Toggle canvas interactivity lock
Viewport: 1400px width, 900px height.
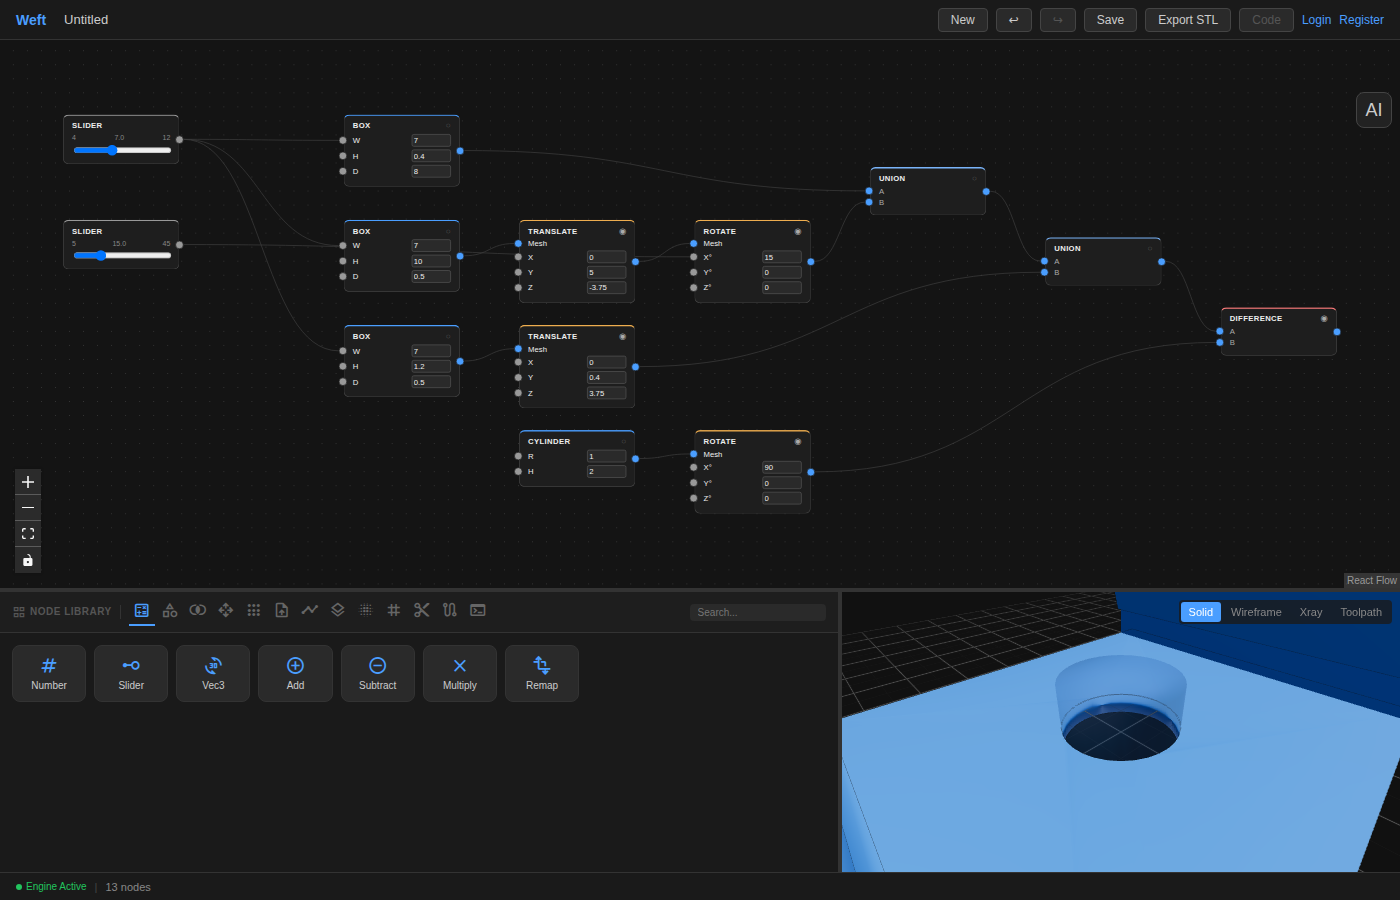(x=28, y=560)
